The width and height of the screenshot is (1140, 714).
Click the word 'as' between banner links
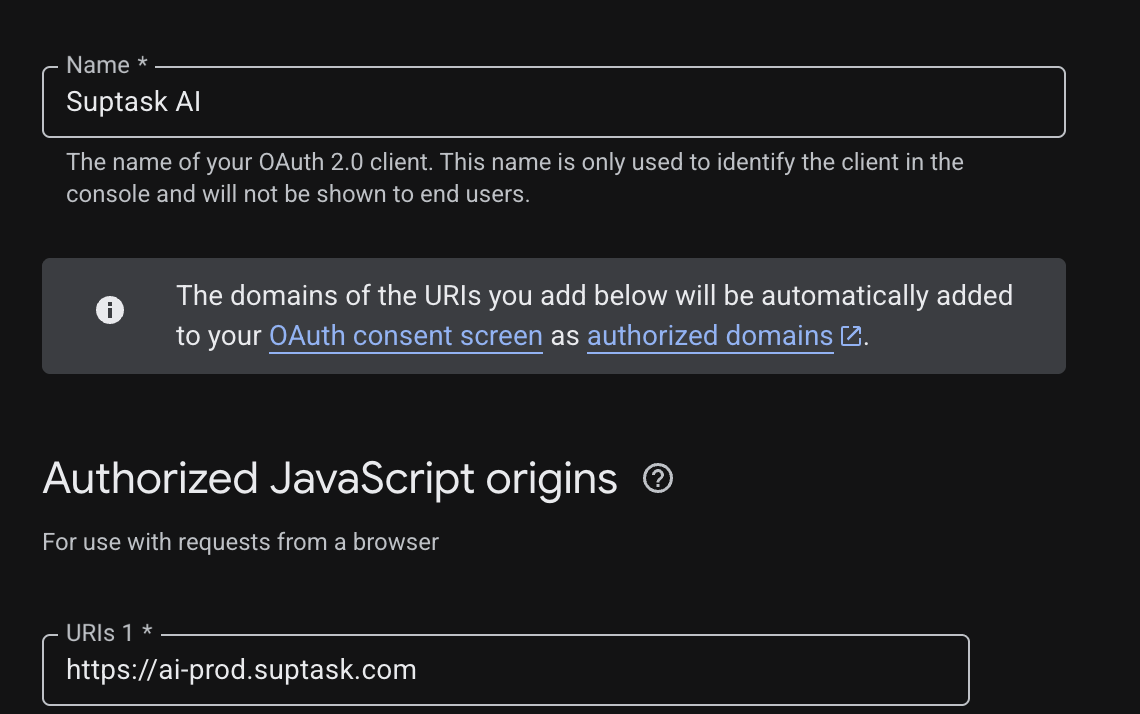pos(565,336)
